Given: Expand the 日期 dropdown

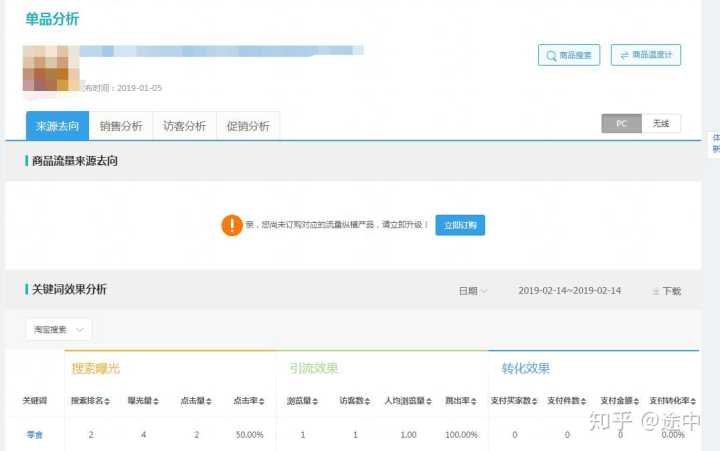Looking at the screenshot, I should 473,291.
